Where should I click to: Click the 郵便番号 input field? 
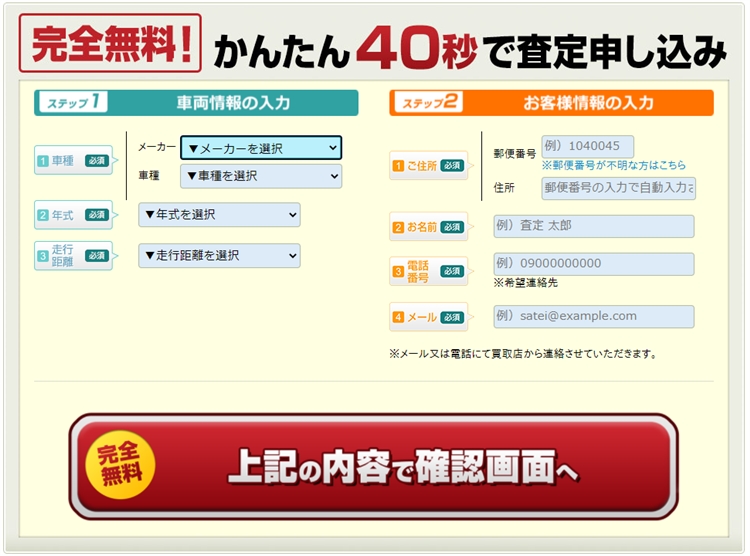pos(587,146)
